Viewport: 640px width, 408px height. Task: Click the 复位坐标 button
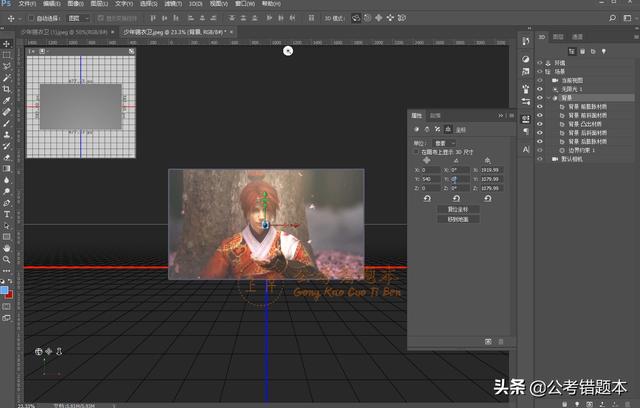pos(458,209)
